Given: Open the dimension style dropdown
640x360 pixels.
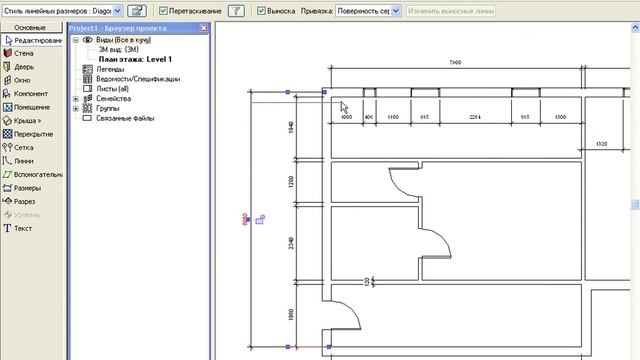Looking at the screenshot, I should [117, 11].
